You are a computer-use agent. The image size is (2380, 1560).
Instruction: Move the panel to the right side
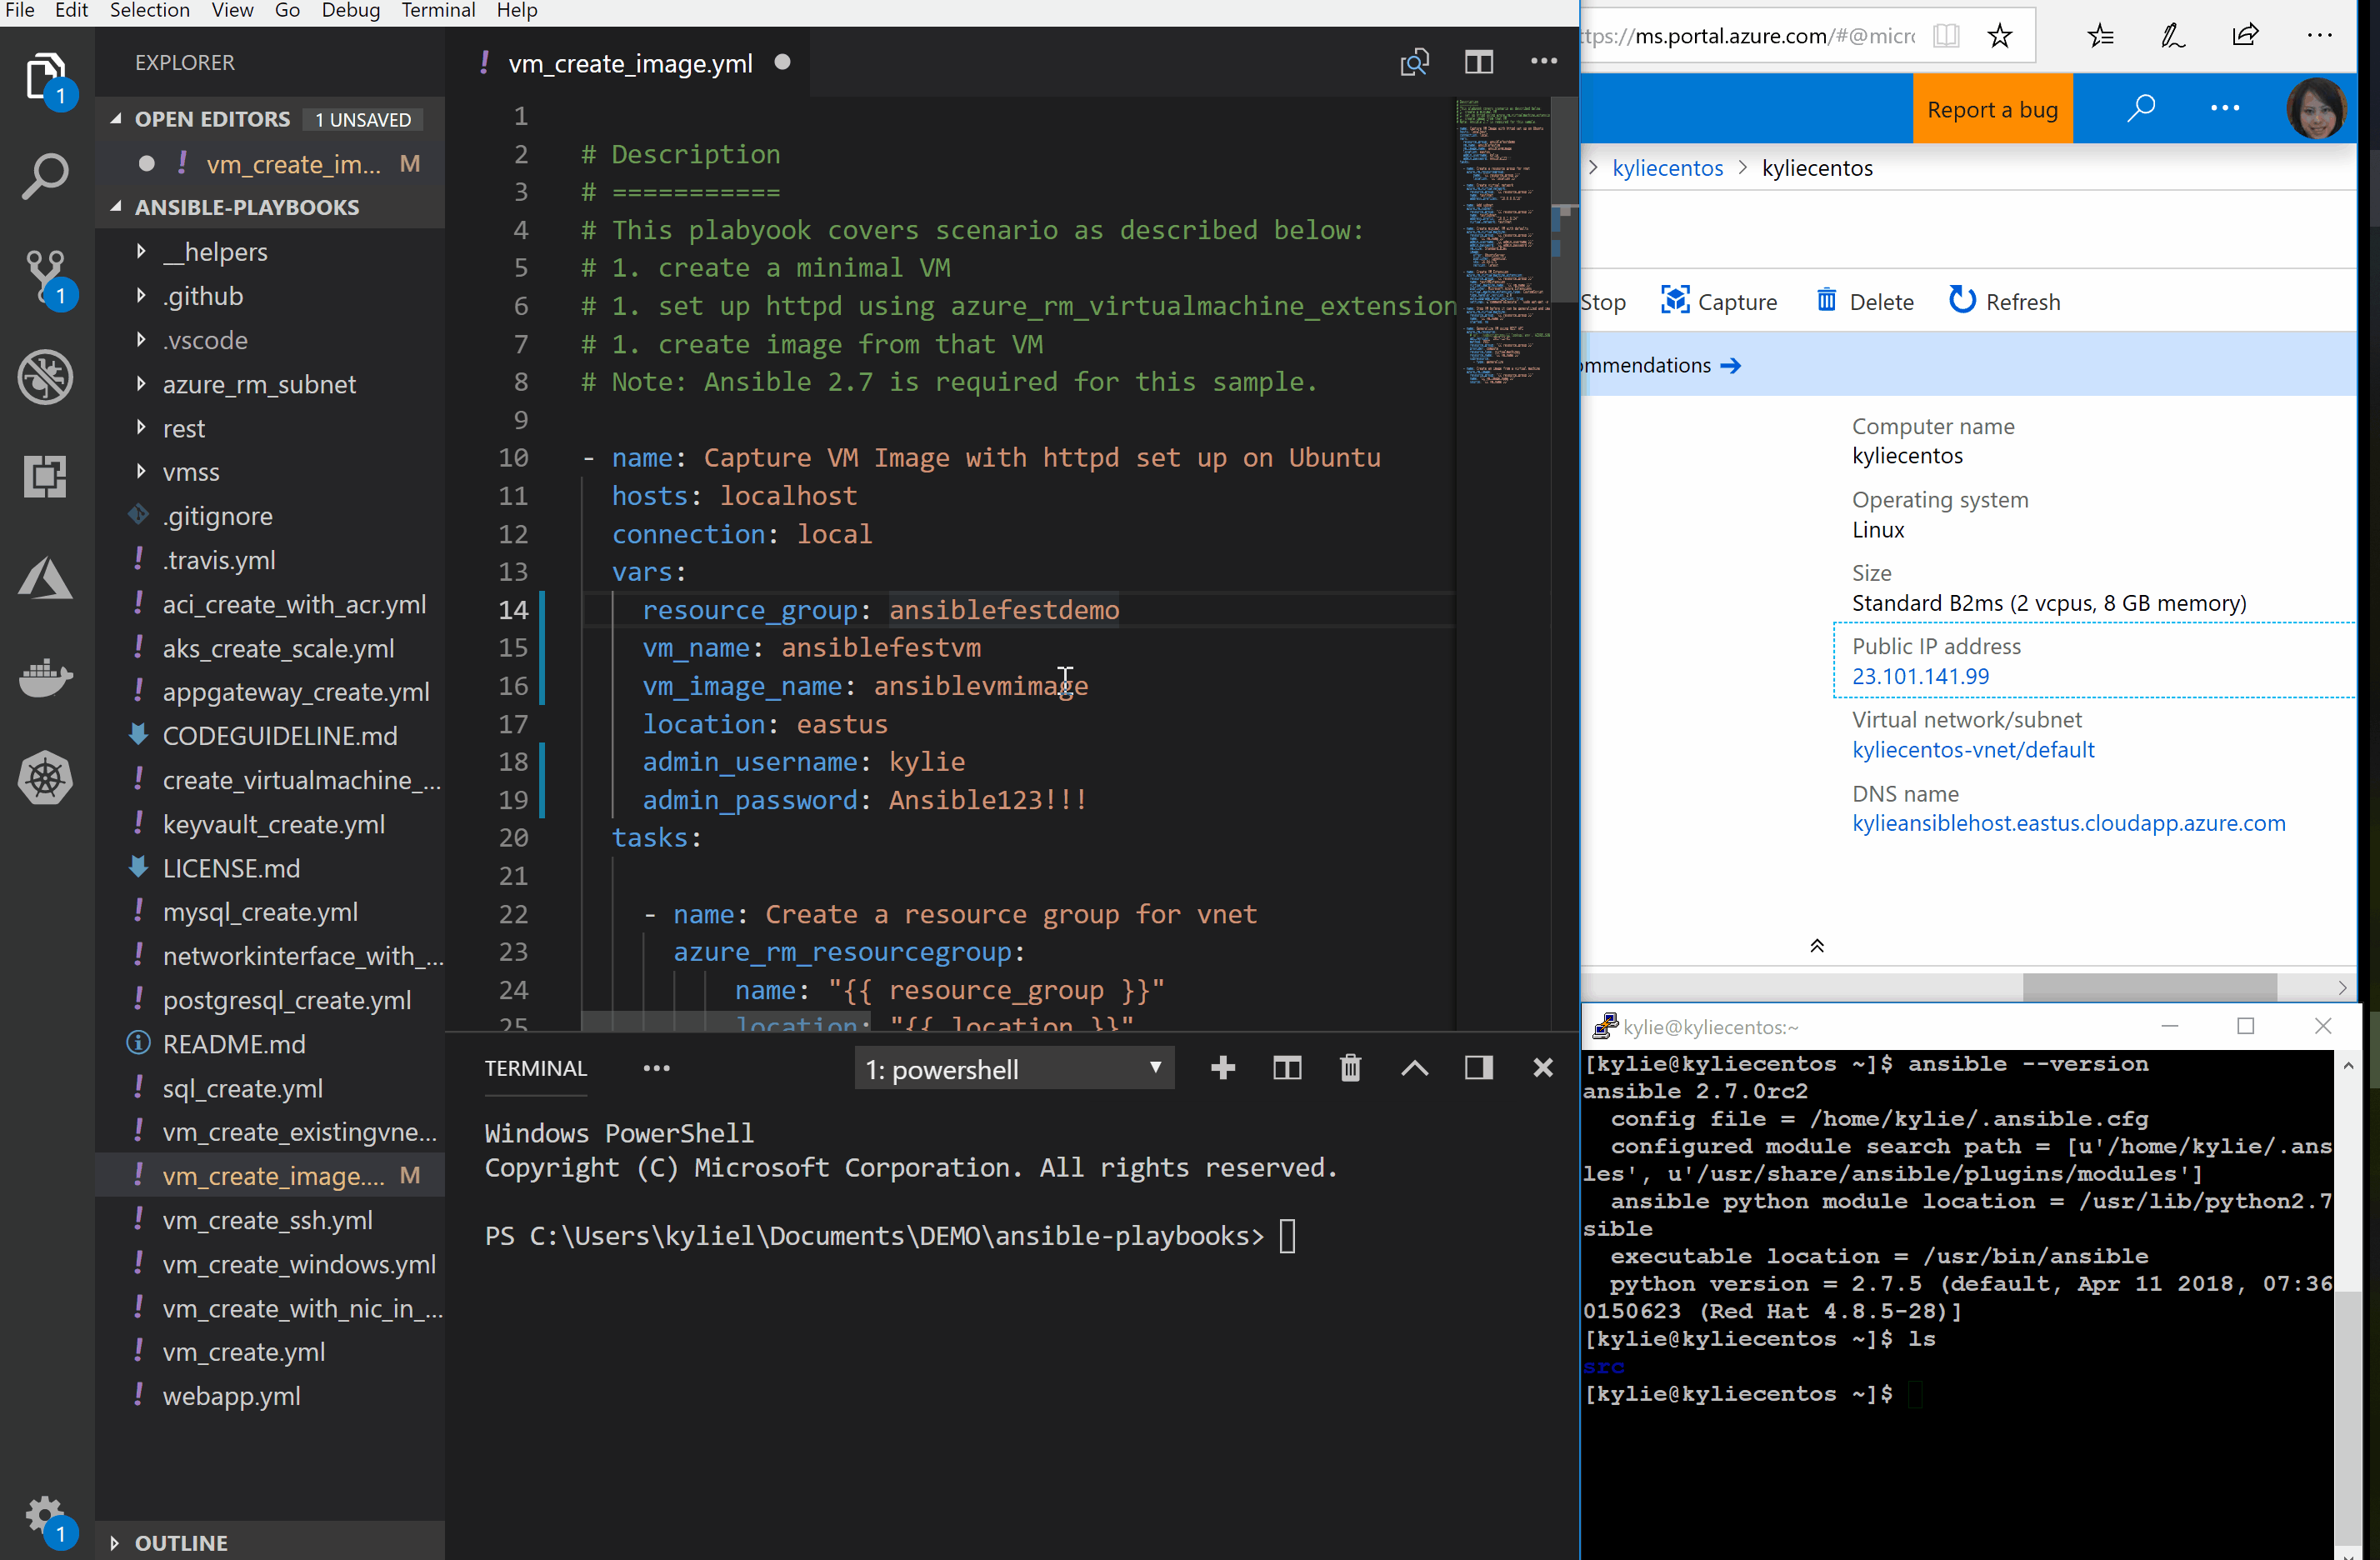pyautogui.click(x=1478, y=1068)
